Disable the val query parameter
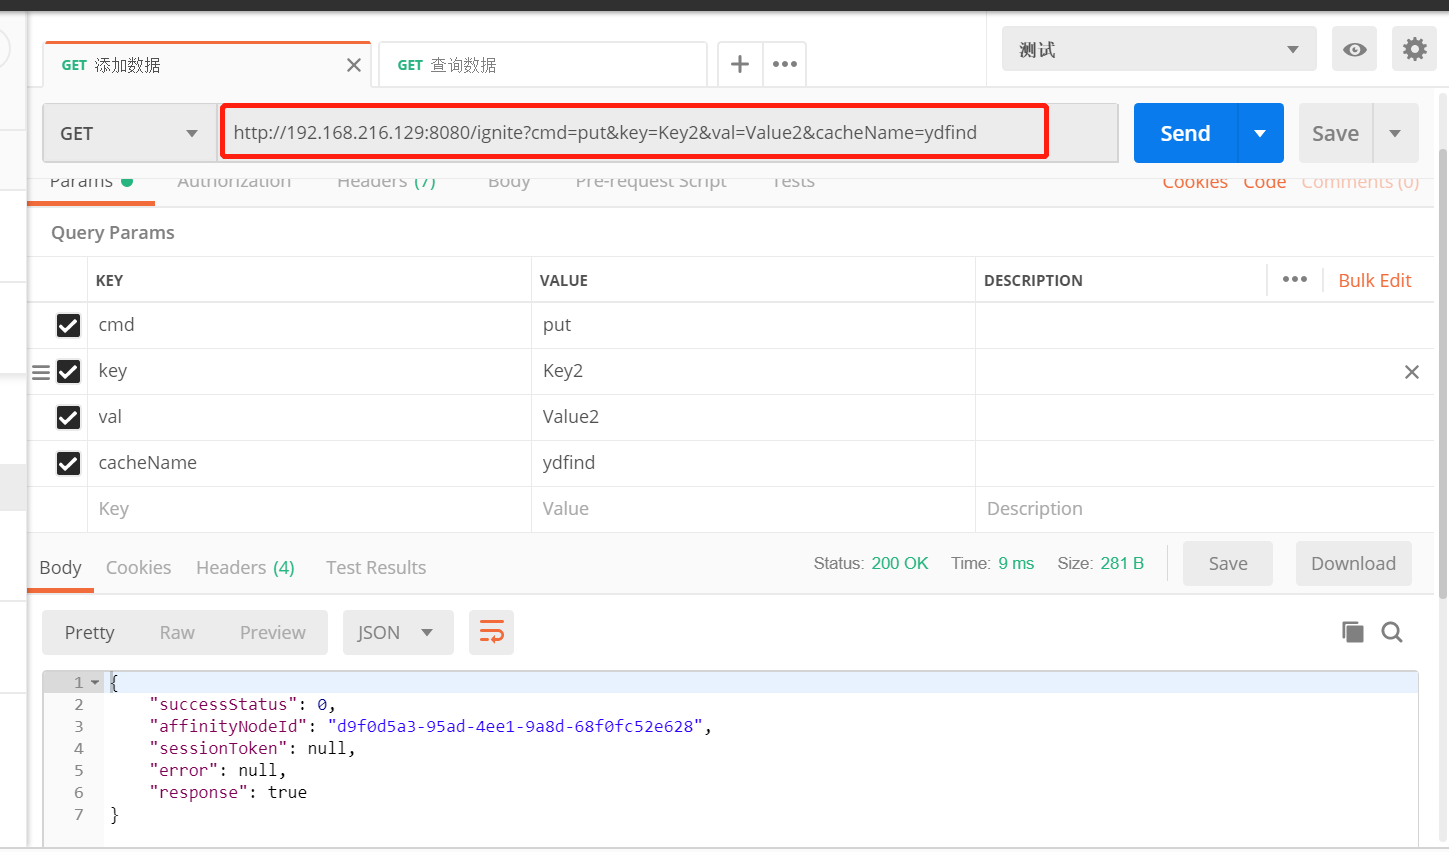The width and height of the screenshot is (1449, 852). [68, 417]
